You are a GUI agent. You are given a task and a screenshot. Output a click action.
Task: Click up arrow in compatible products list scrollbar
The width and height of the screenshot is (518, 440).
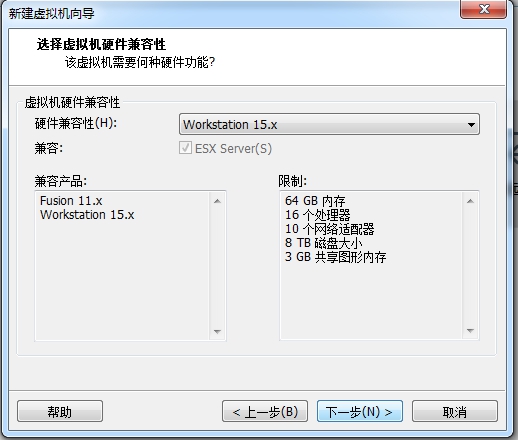click(x=217, y=201)
